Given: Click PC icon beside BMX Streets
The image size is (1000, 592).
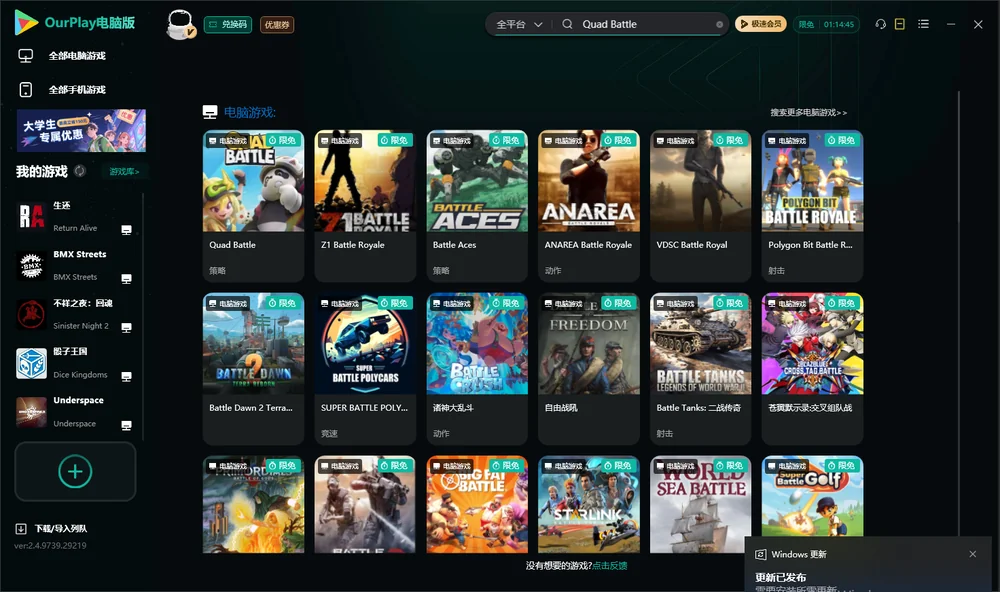Looking at the screenshot, I should tap(126, 279).
